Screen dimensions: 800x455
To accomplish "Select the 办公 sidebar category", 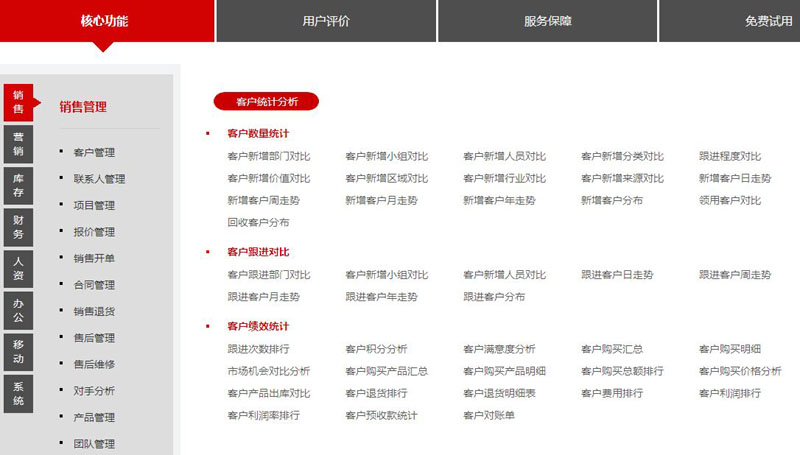I will pos(18,310).
